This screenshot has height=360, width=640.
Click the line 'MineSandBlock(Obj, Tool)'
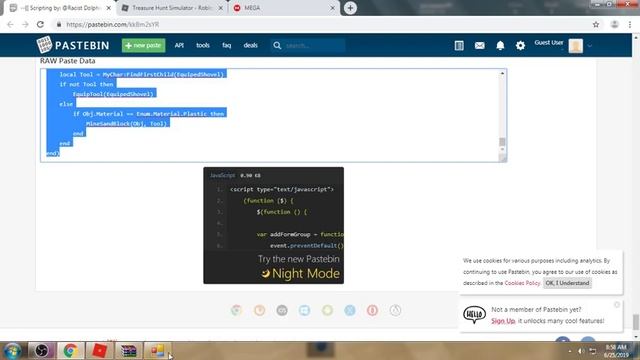pyautogui.click(x=126, y=123)
